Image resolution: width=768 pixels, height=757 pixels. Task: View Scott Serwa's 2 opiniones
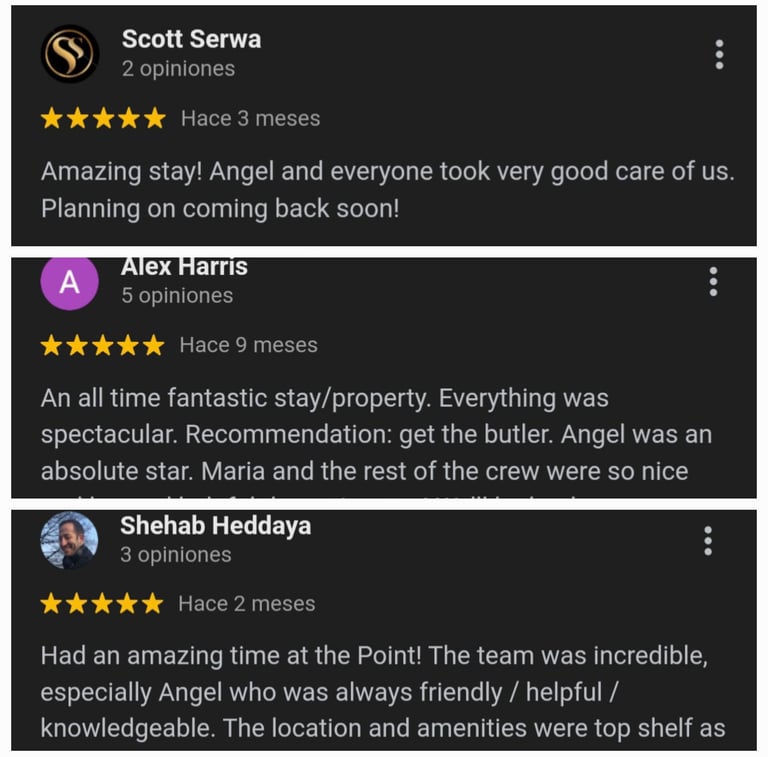point(178,69)
